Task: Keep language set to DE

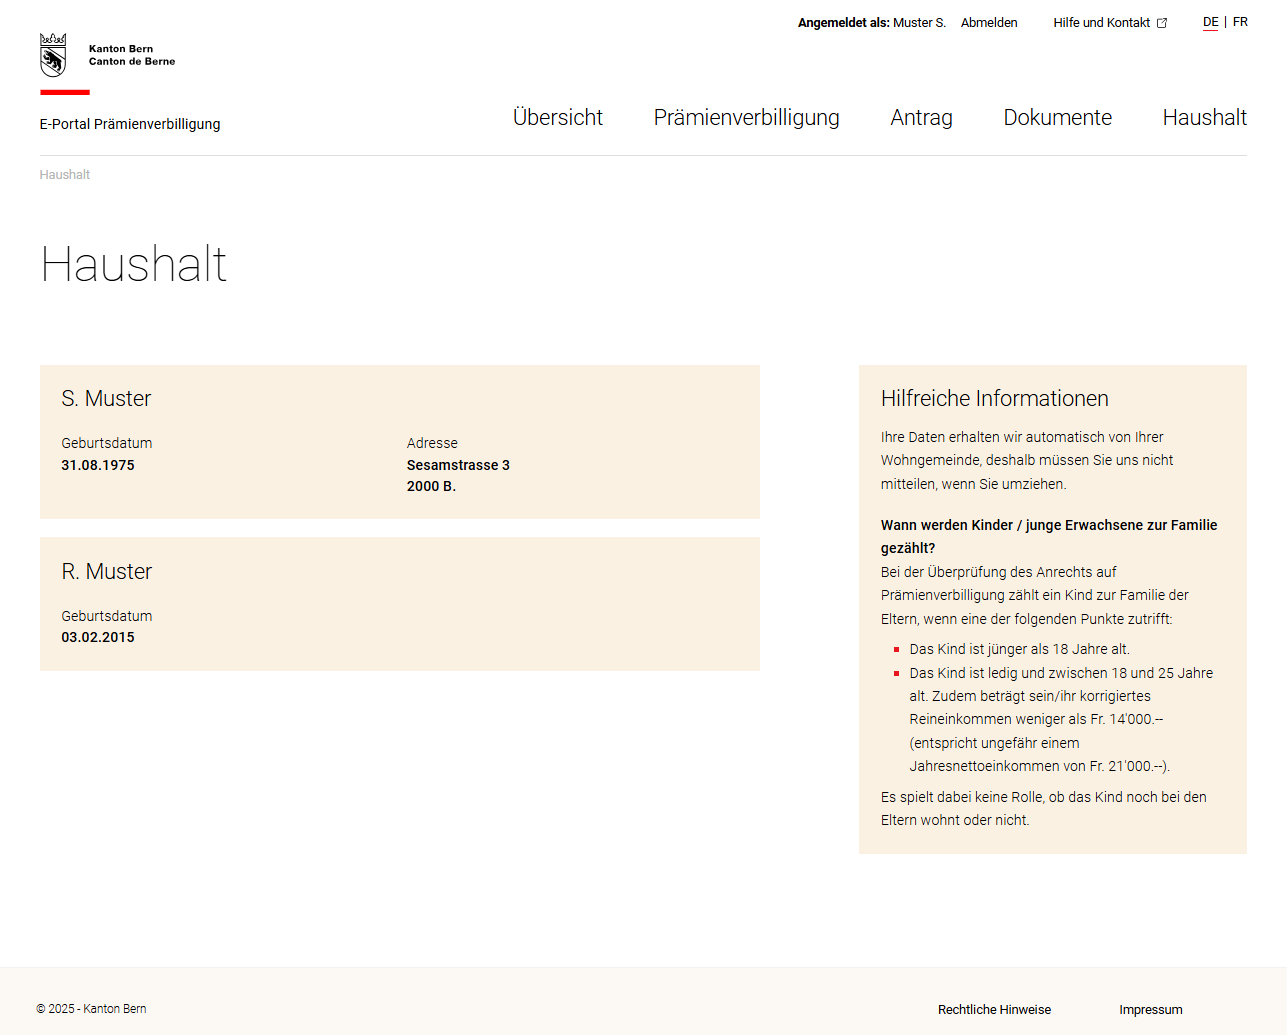Action: tap(1211, 21)
